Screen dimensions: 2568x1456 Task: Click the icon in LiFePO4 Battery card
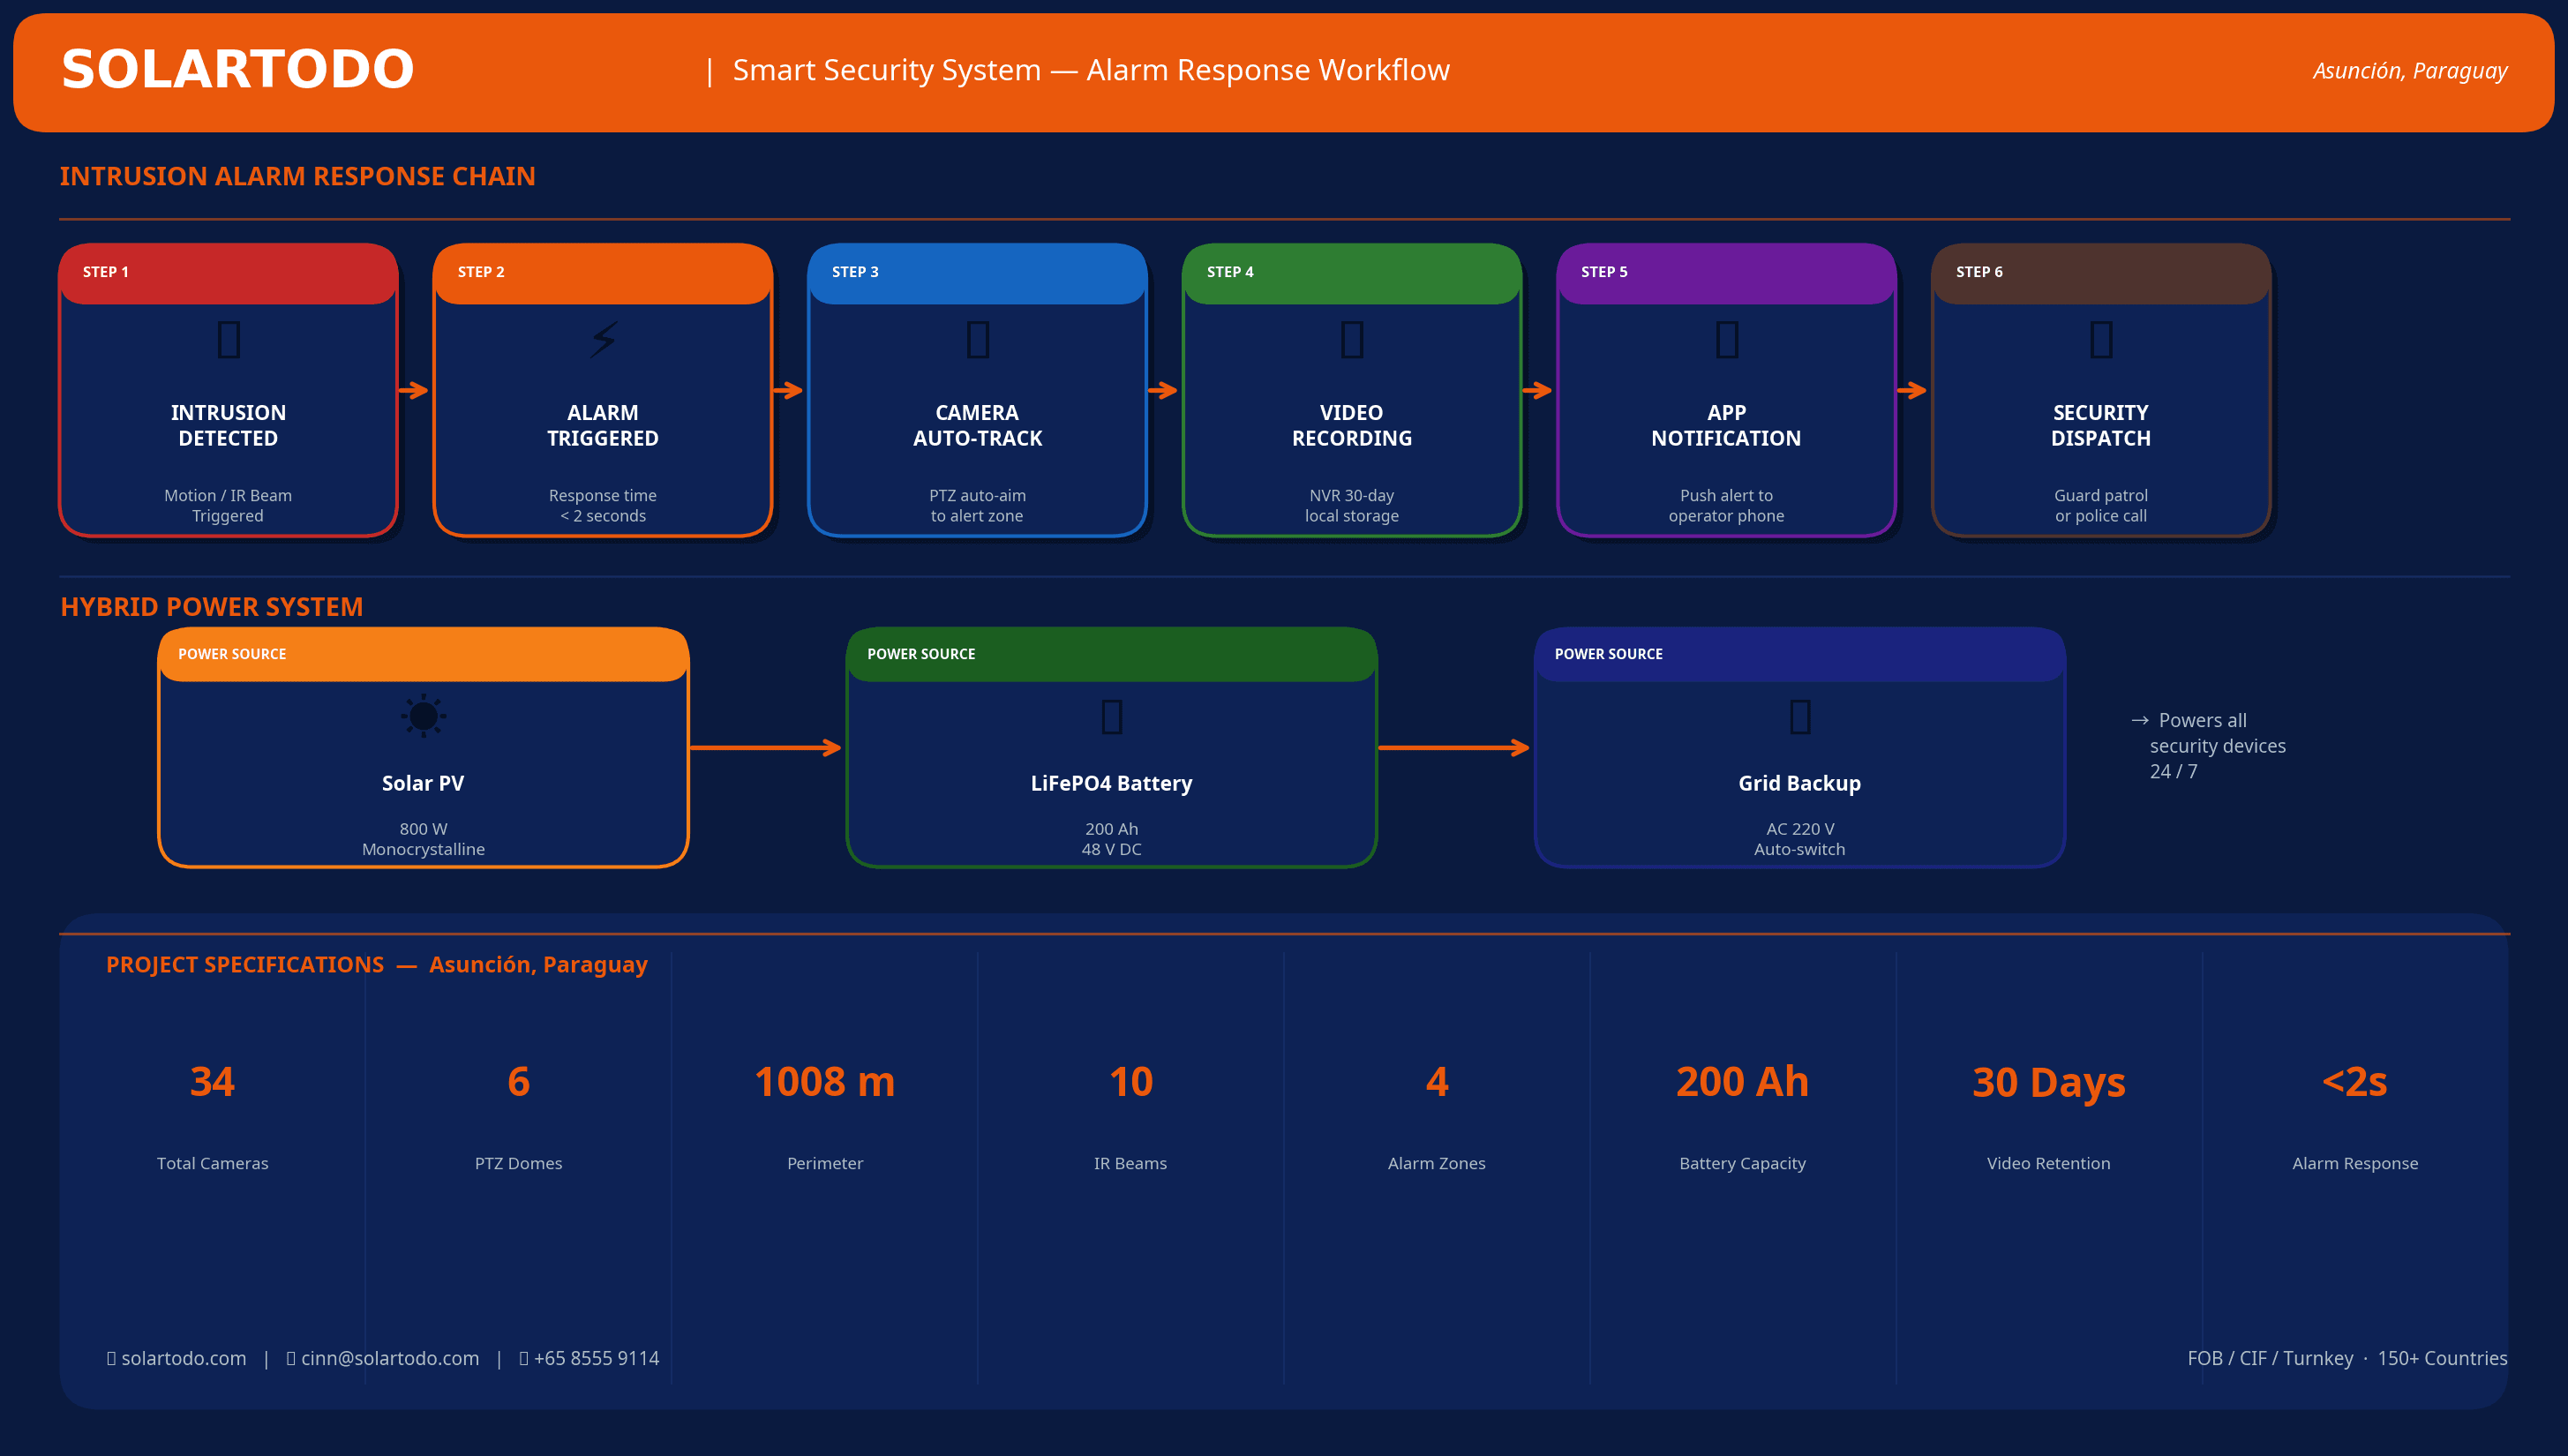1111,716
